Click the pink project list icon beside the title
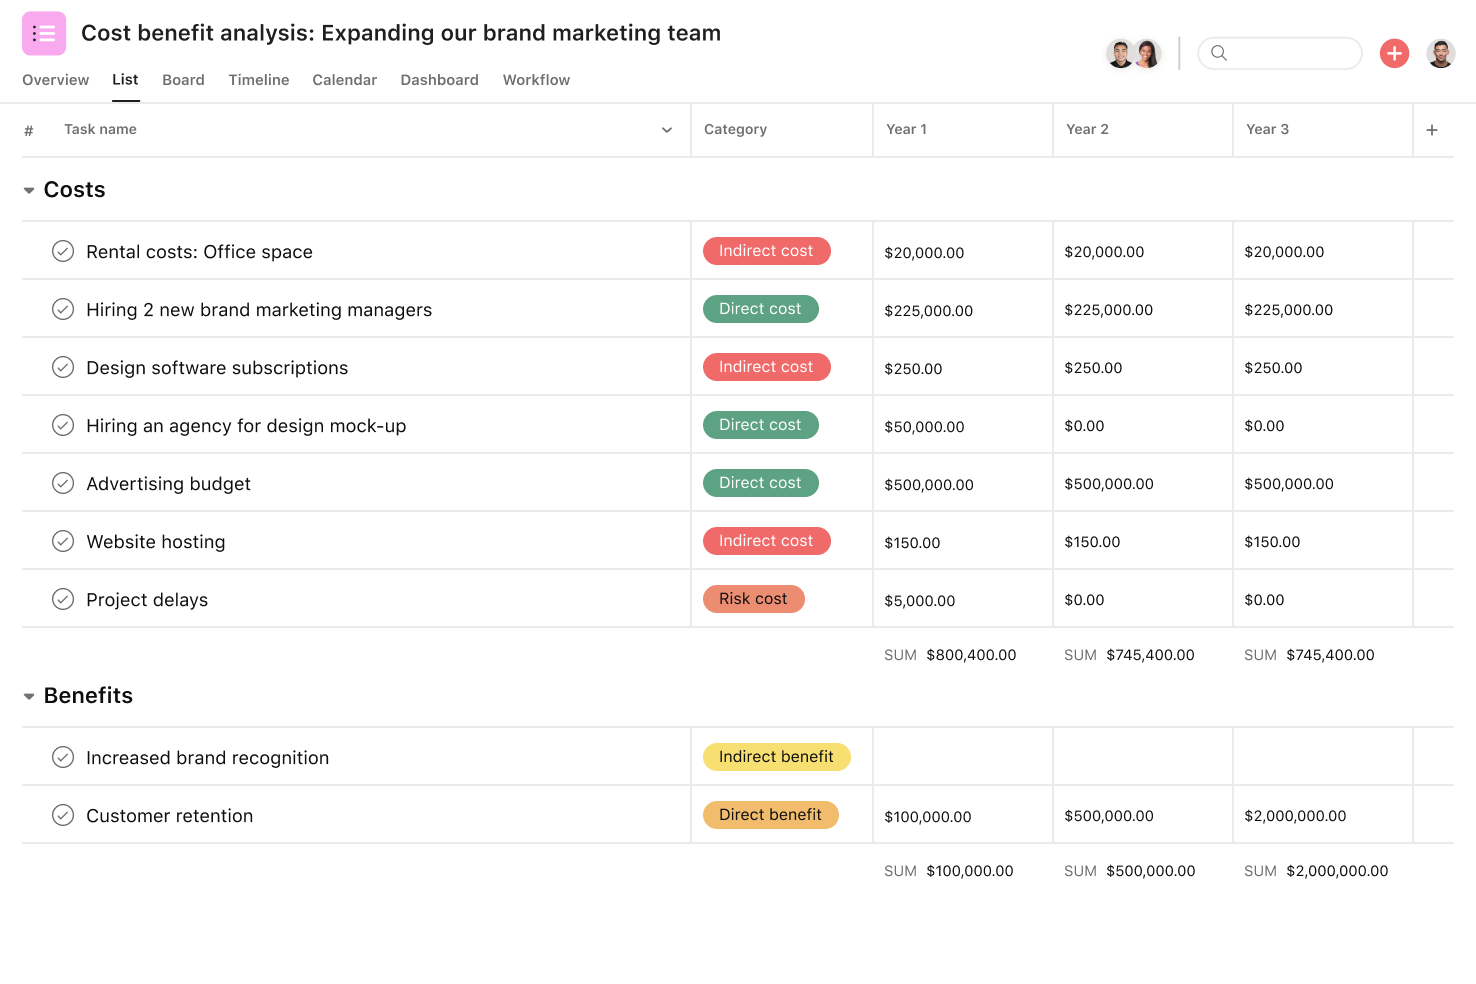The width and height of the screenshot is (1476, 984). [43, 33]
